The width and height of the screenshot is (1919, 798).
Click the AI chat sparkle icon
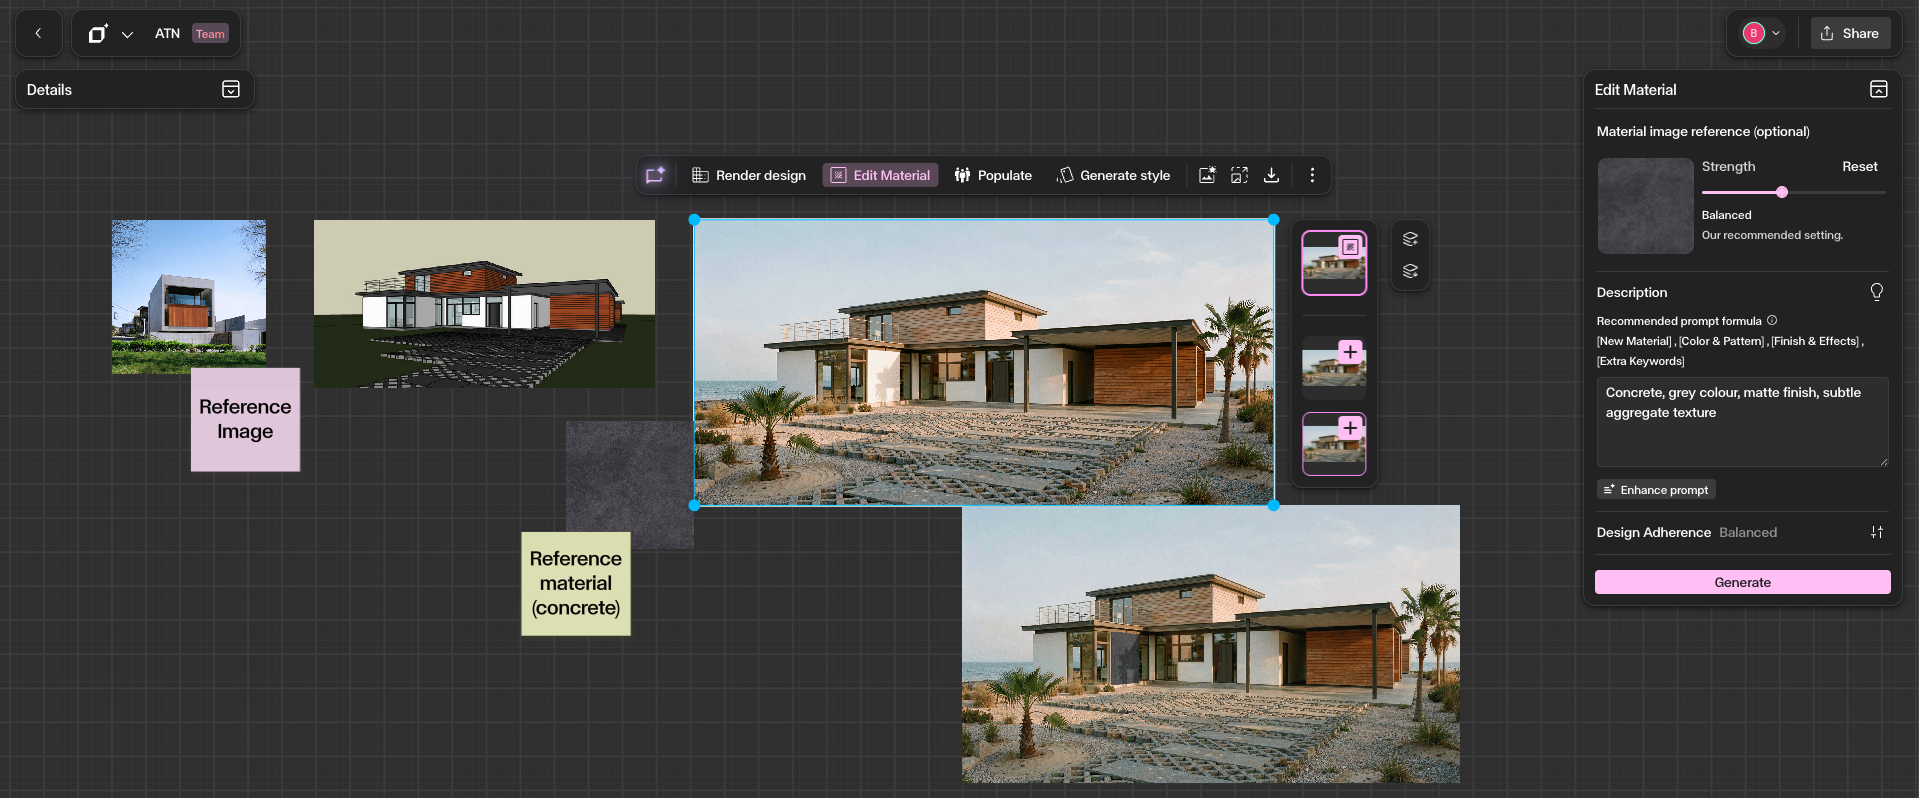click(x=655, y=175)
